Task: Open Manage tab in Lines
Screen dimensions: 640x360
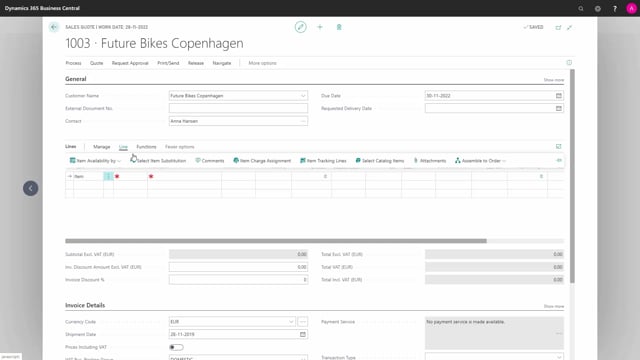Action: point(102,147)
